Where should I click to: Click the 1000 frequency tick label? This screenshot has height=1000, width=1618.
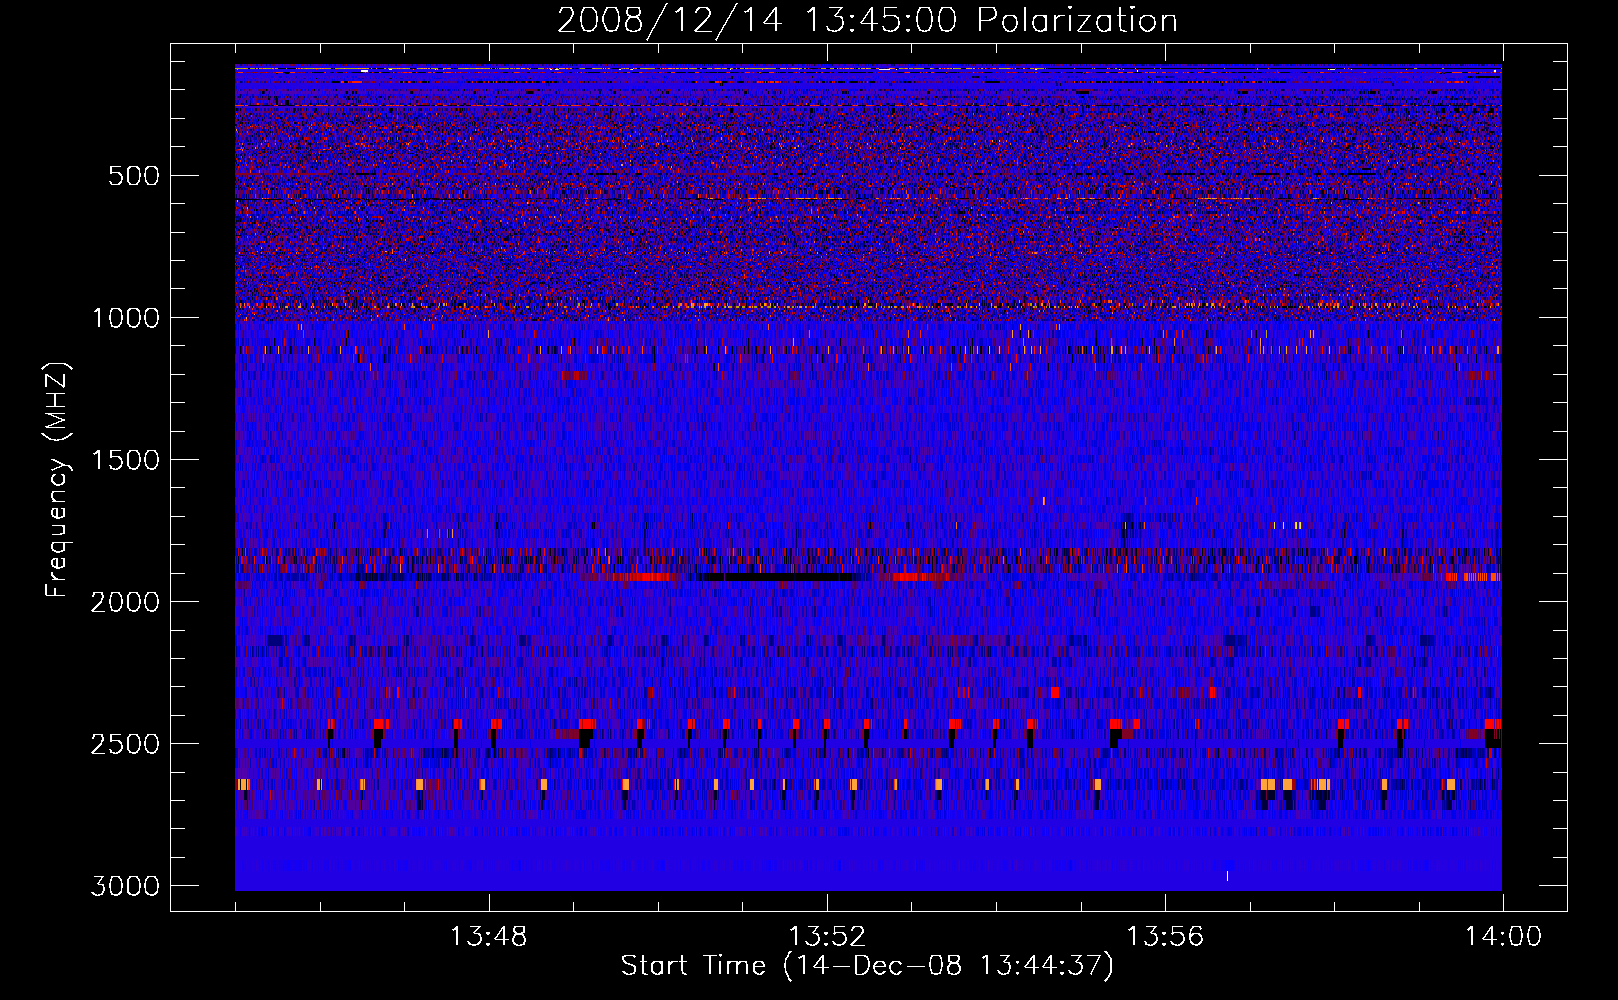pos(125,318)
